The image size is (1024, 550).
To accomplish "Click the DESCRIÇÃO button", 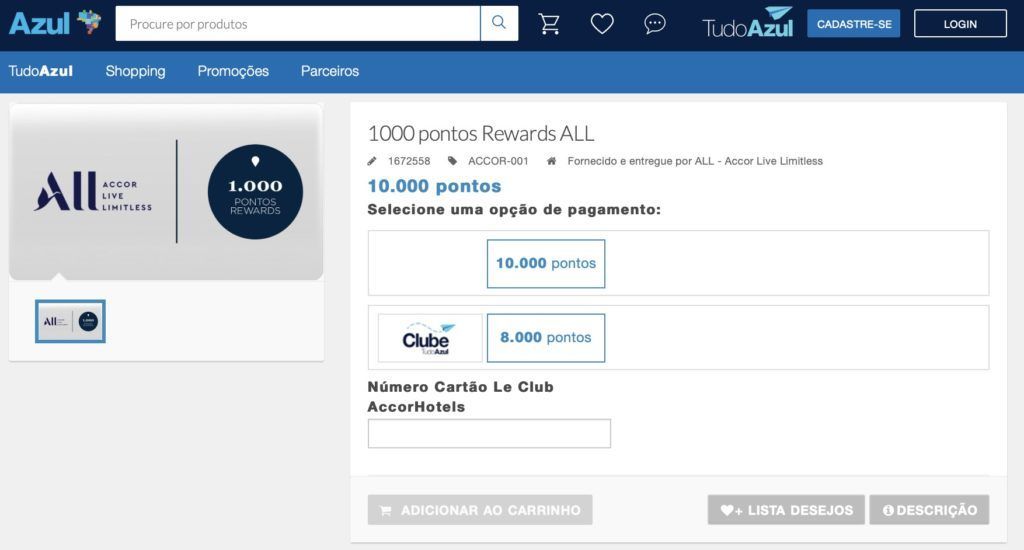I will coord(929,510).
